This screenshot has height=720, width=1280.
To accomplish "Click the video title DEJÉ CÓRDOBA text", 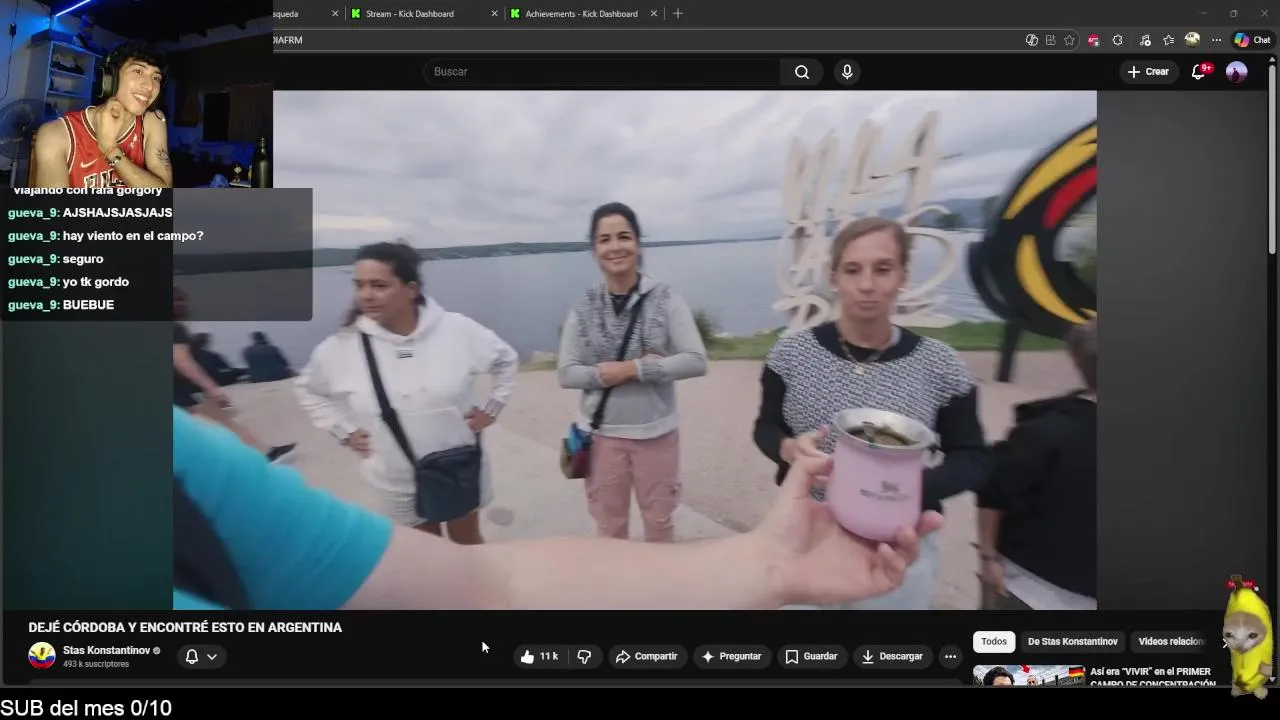I will [185, 627].
